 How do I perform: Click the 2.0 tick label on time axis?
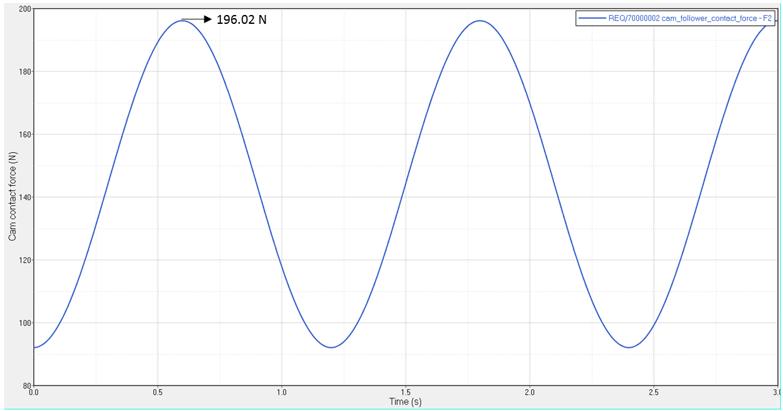pyautogui.click(x=530, y=392)
